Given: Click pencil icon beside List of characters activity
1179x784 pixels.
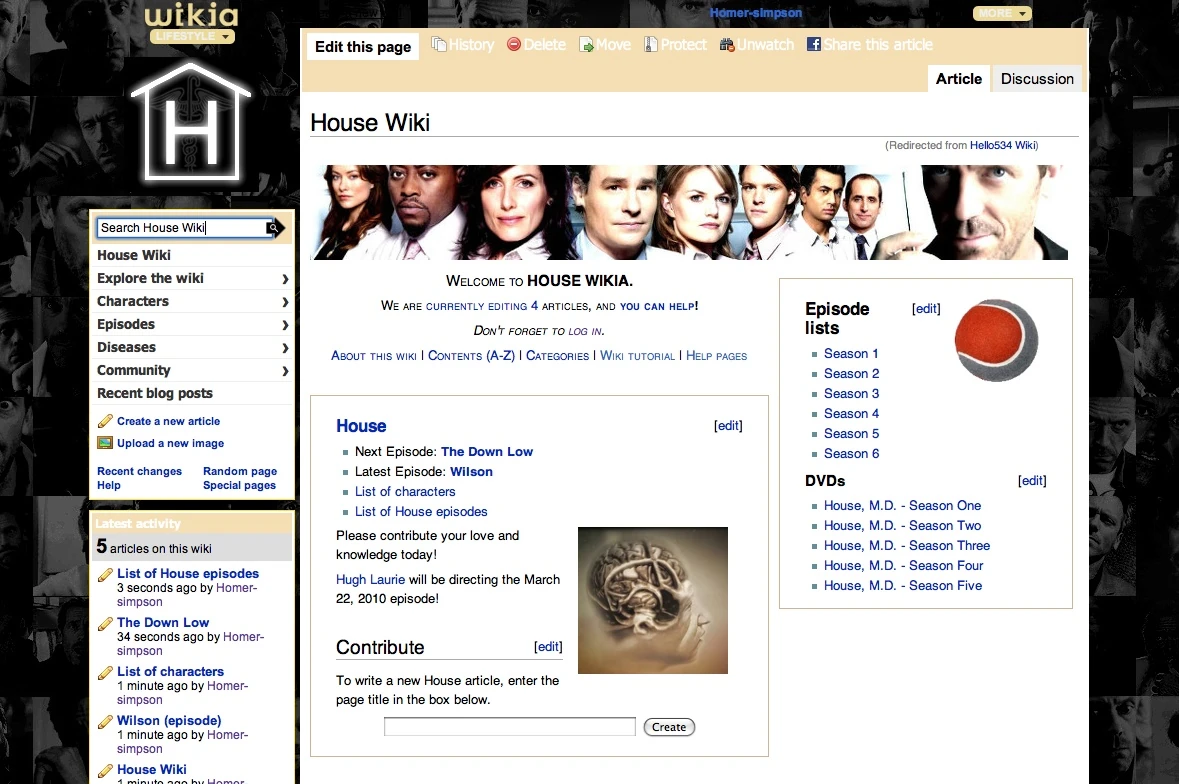Looking at the screenshot, I should coord(105,673).
